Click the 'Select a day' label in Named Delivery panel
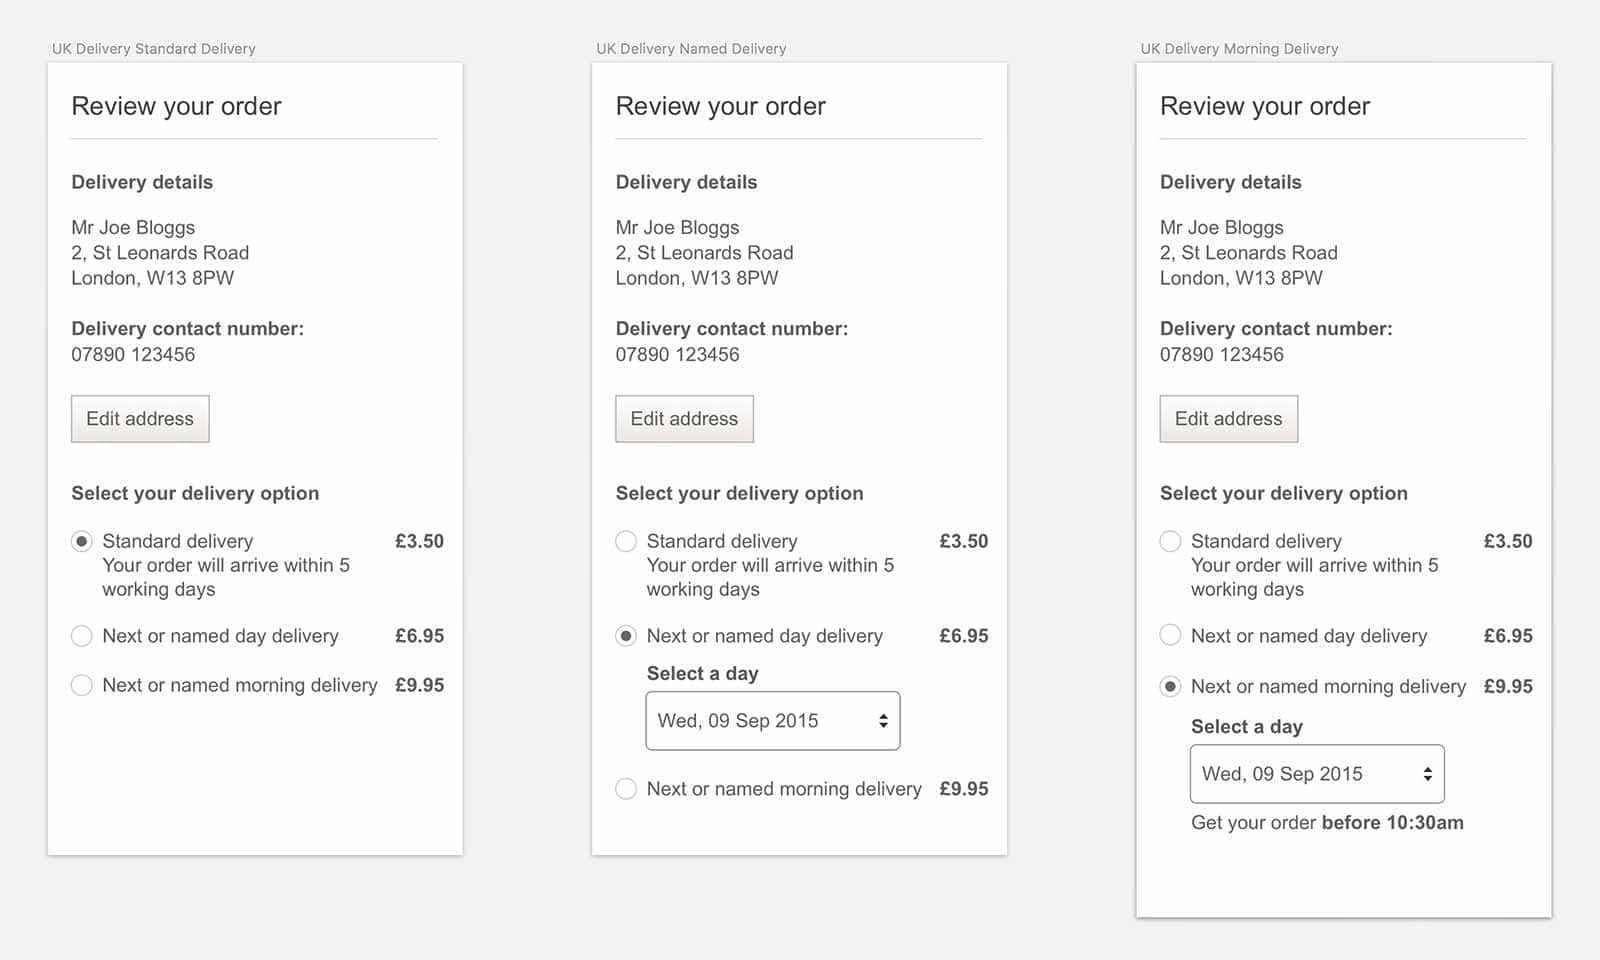 pos(702,674)
